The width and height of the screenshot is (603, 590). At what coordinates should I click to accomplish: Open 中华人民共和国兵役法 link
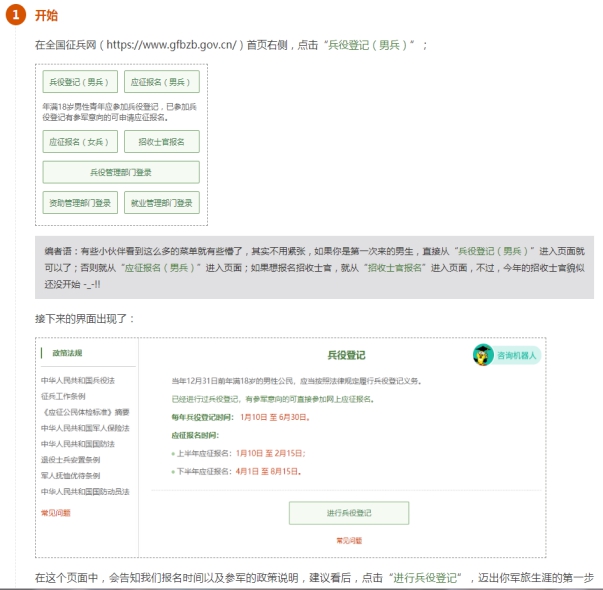click(78, 380)
